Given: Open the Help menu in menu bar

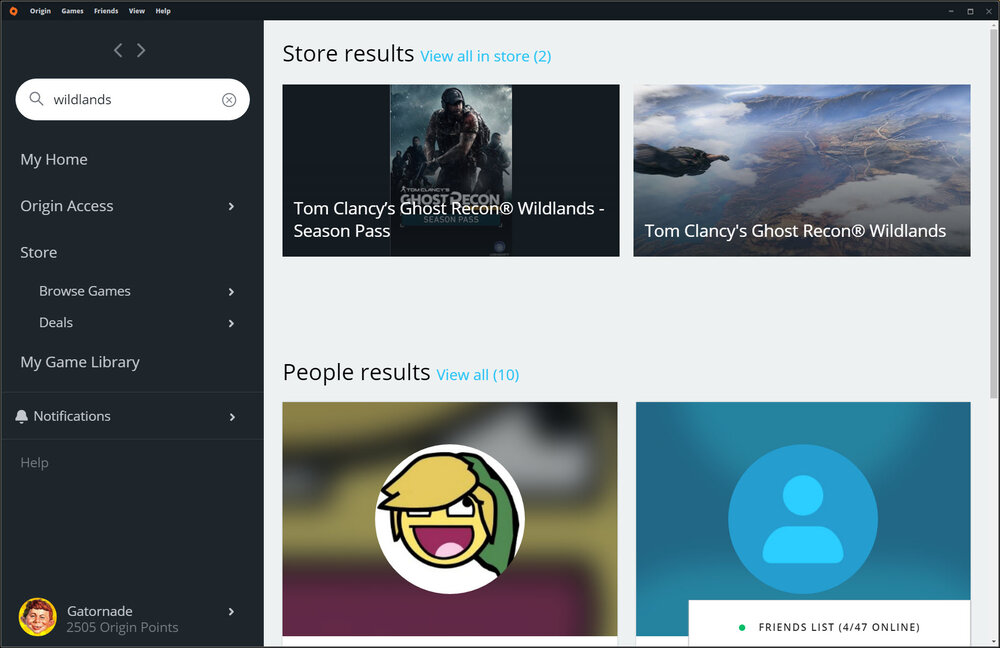Looking at the screenshot, I should [x=163, y=11].
